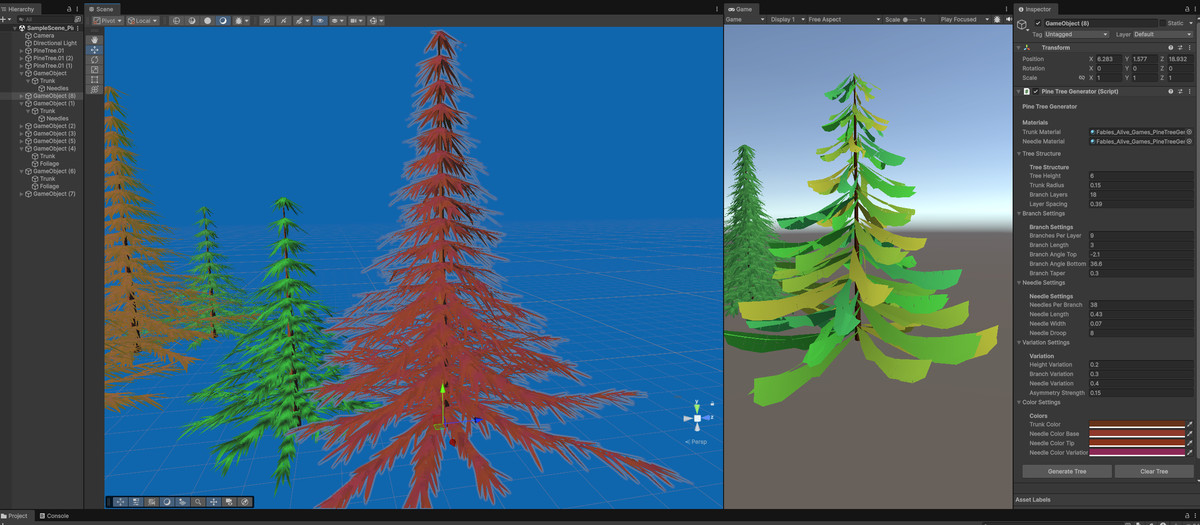Disable the Pine Tree Generator script checkbox
1200x525 pixels.
click(1036, 91)
